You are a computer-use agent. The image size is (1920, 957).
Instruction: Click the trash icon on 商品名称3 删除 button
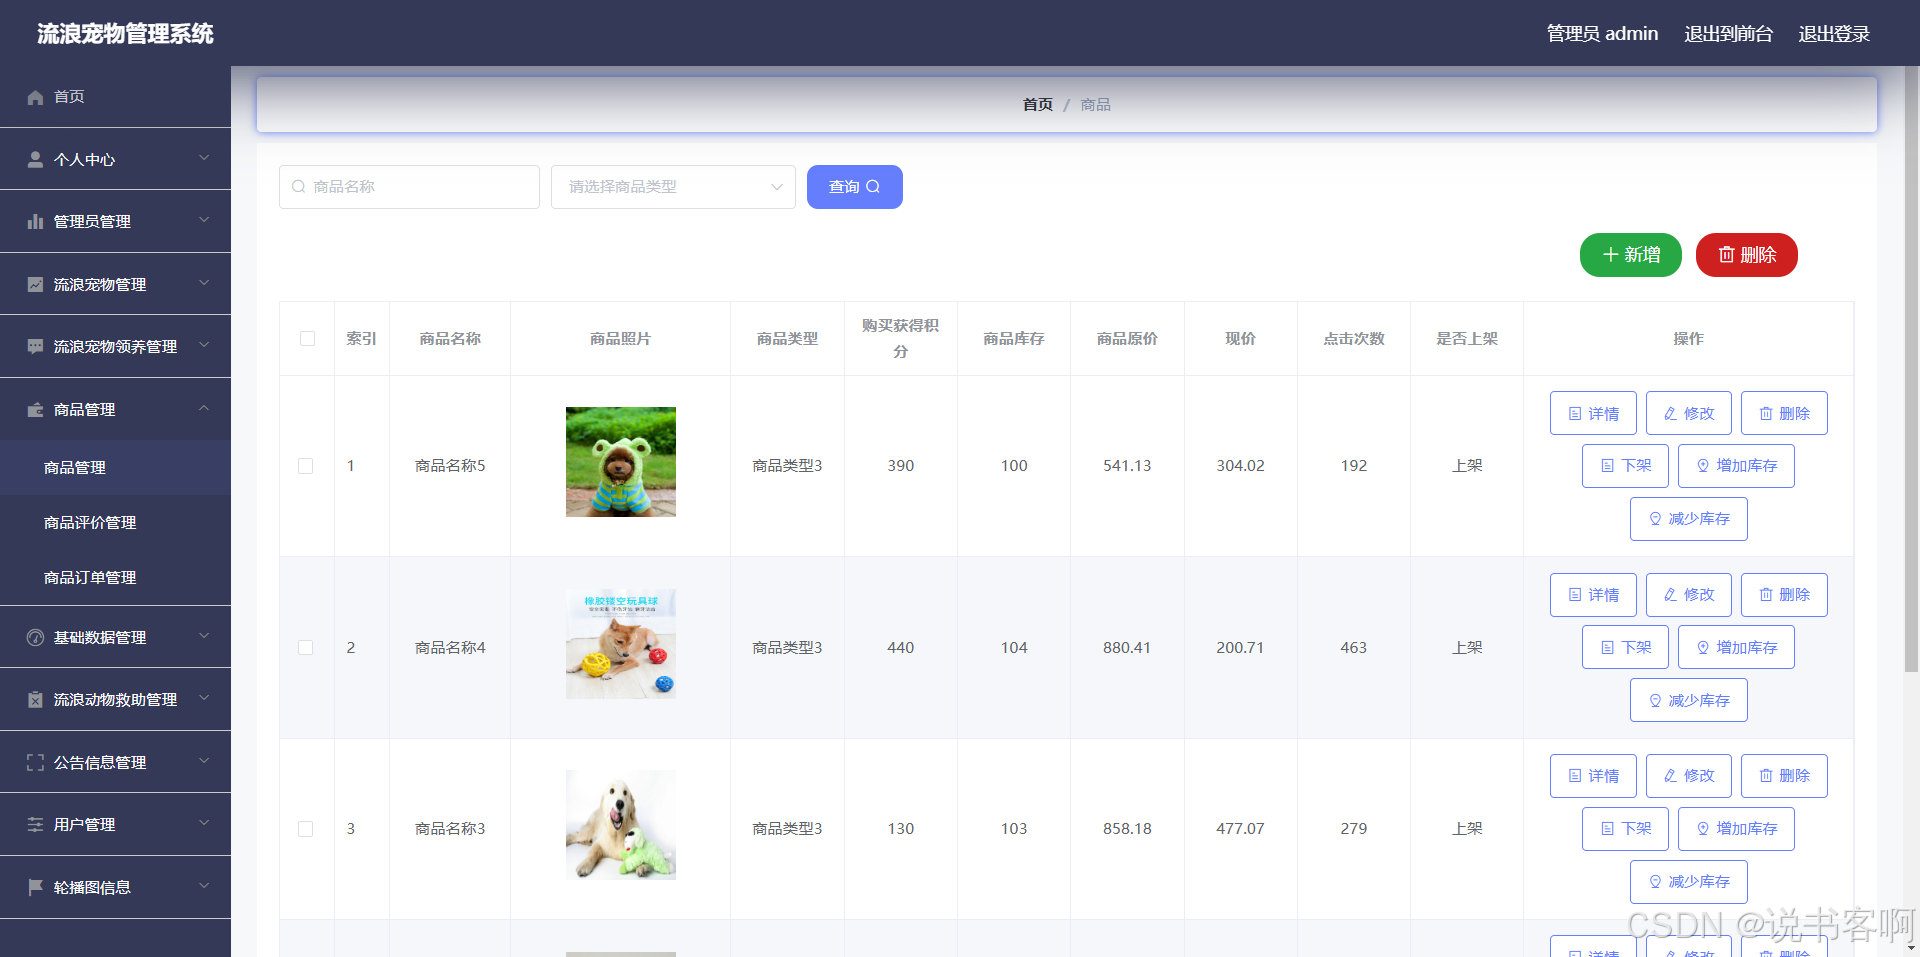(x=1766, y=776)
